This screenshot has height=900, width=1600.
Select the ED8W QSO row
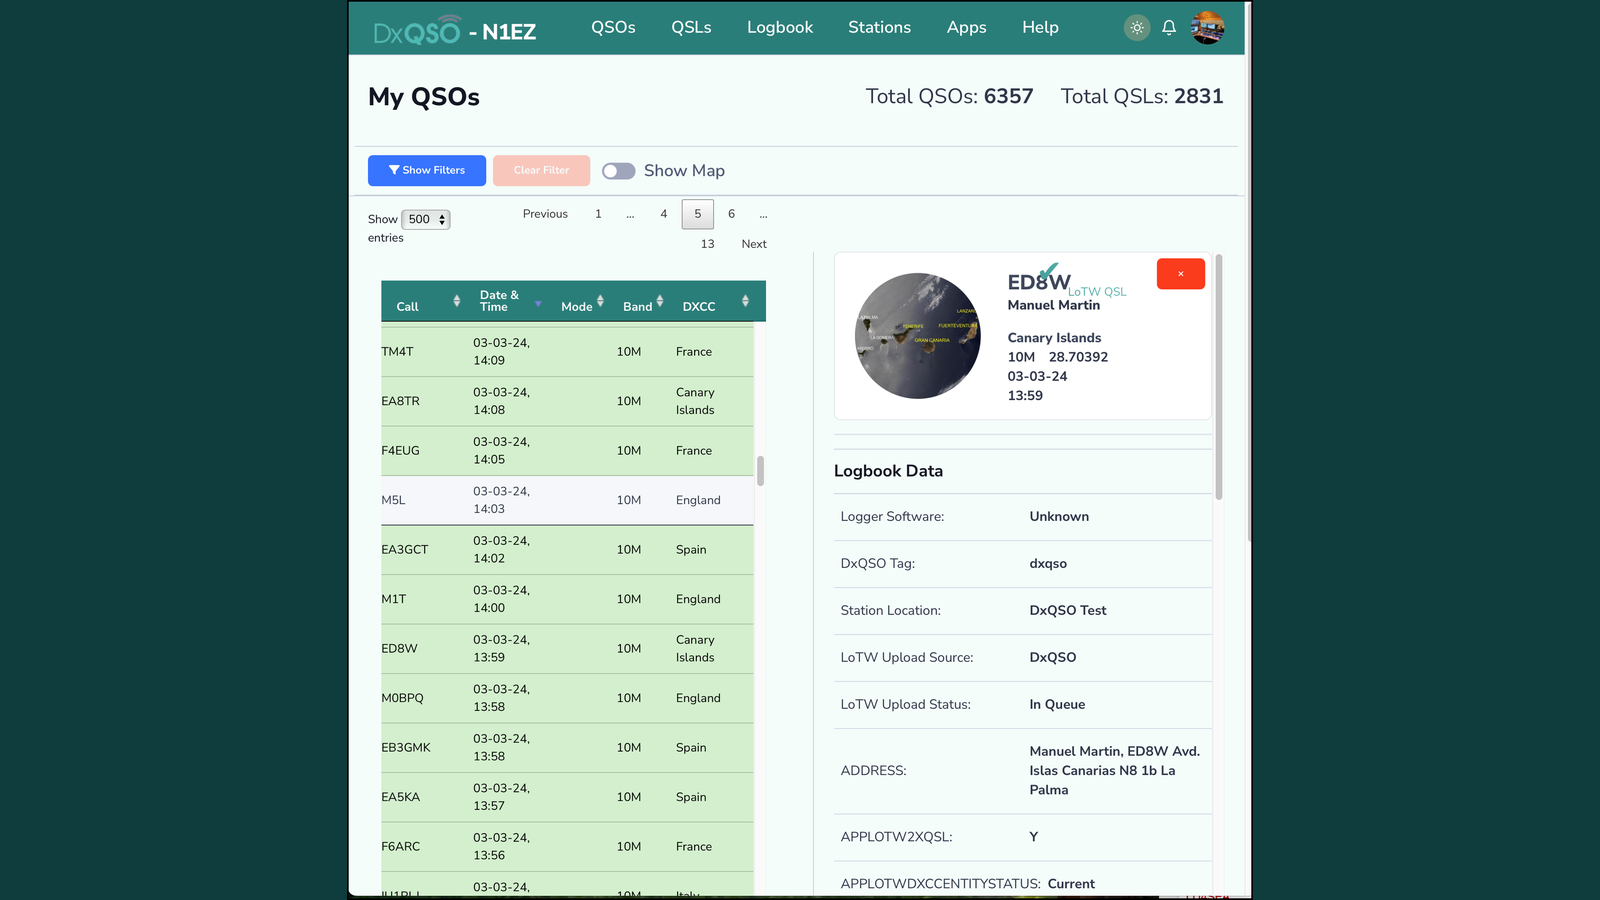[x=567, y=649]
